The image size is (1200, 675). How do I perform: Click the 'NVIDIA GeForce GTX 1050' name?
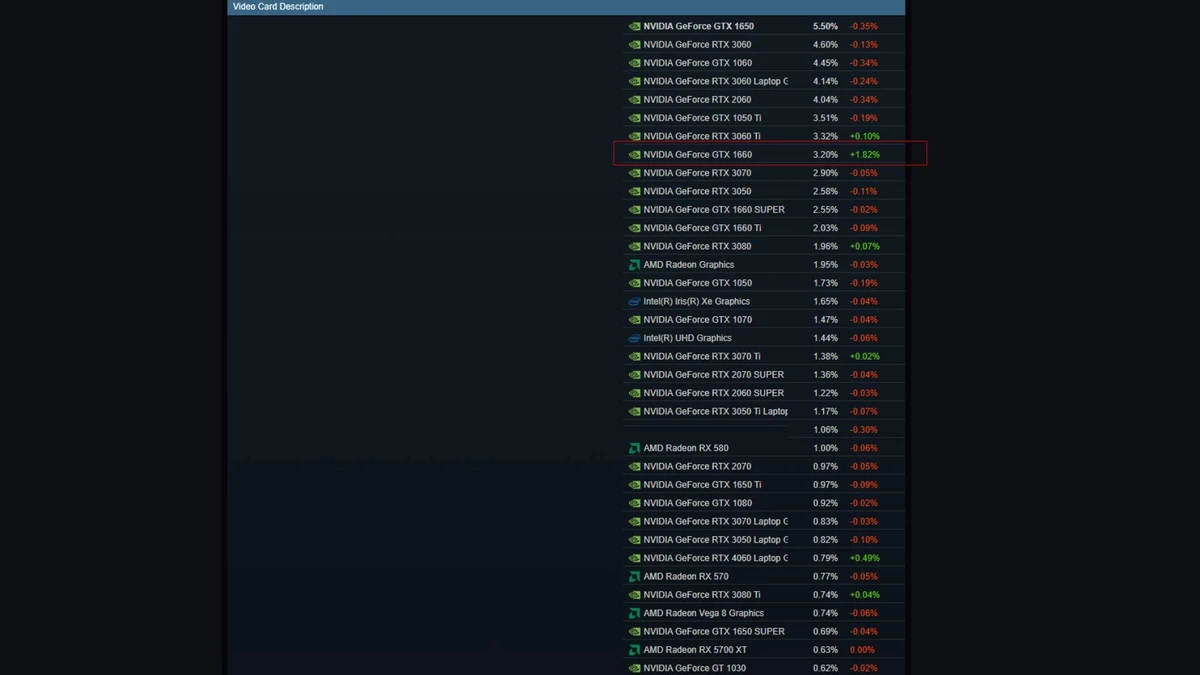point(698,283)
